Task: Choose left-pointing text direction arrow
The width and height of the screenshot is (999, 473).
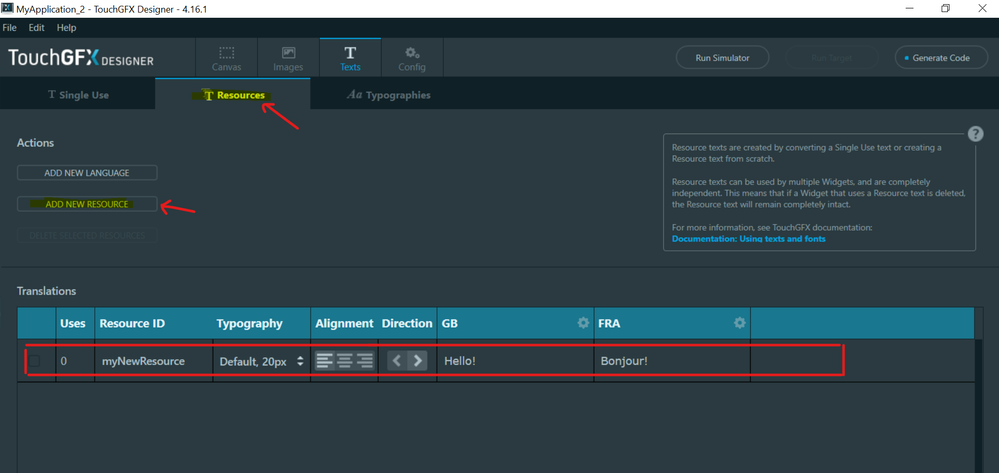Action: click(396, 361)
